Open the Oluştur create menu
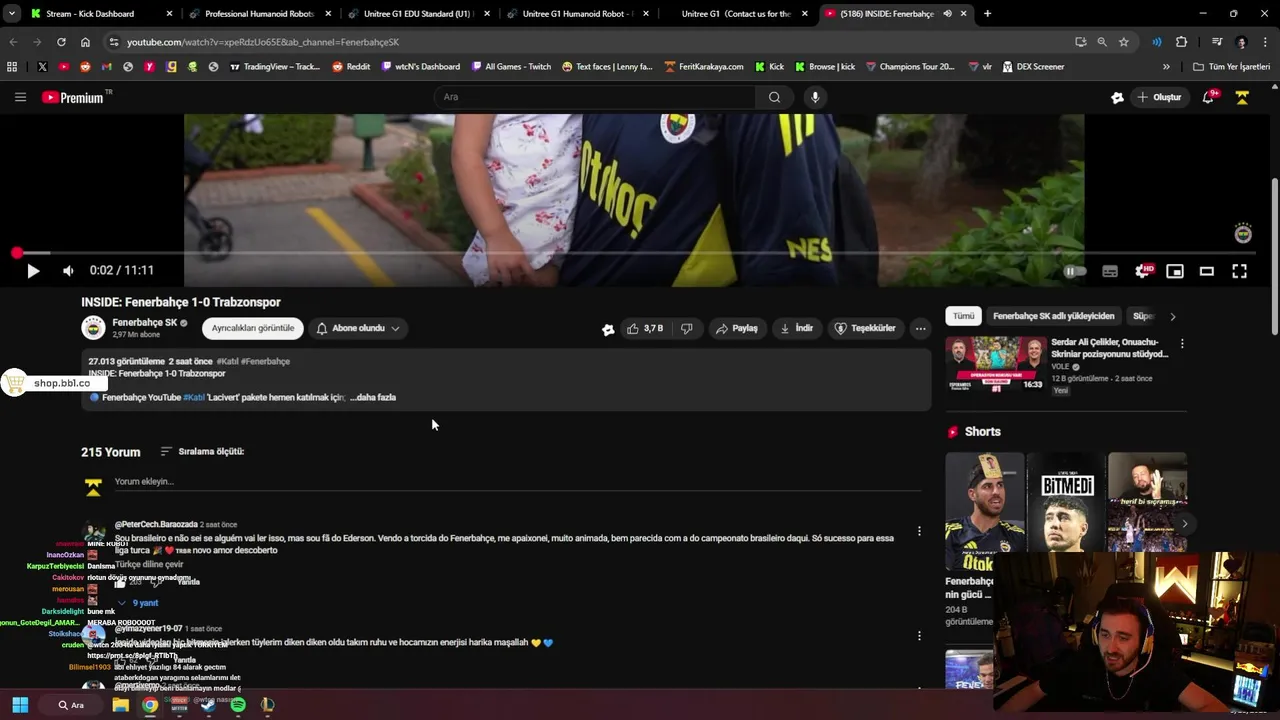Screen dimensions: 1280x720 coord(1159,97)
